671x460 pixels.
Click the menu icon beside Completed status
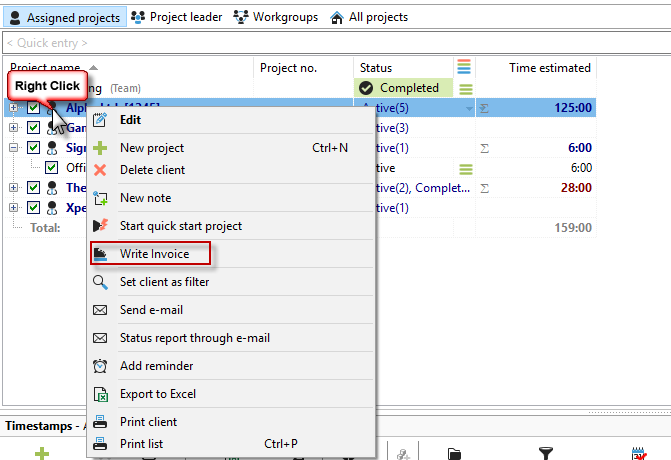[x=465, y=88]
